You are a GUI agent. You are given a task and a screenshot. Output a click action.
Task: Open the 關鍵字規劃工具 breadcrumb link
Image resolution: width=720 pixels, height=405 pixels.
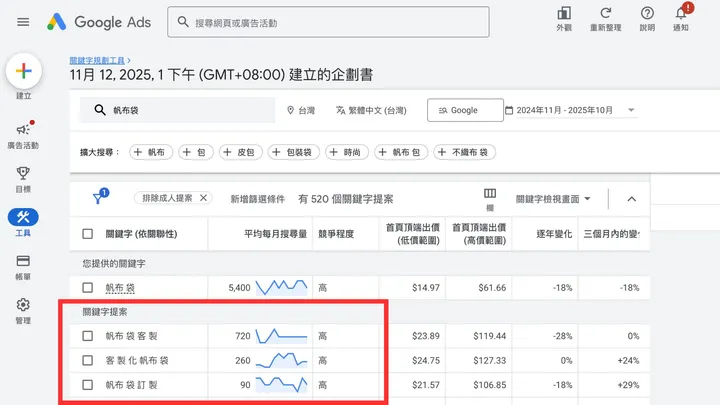click(x=97, y=60)
